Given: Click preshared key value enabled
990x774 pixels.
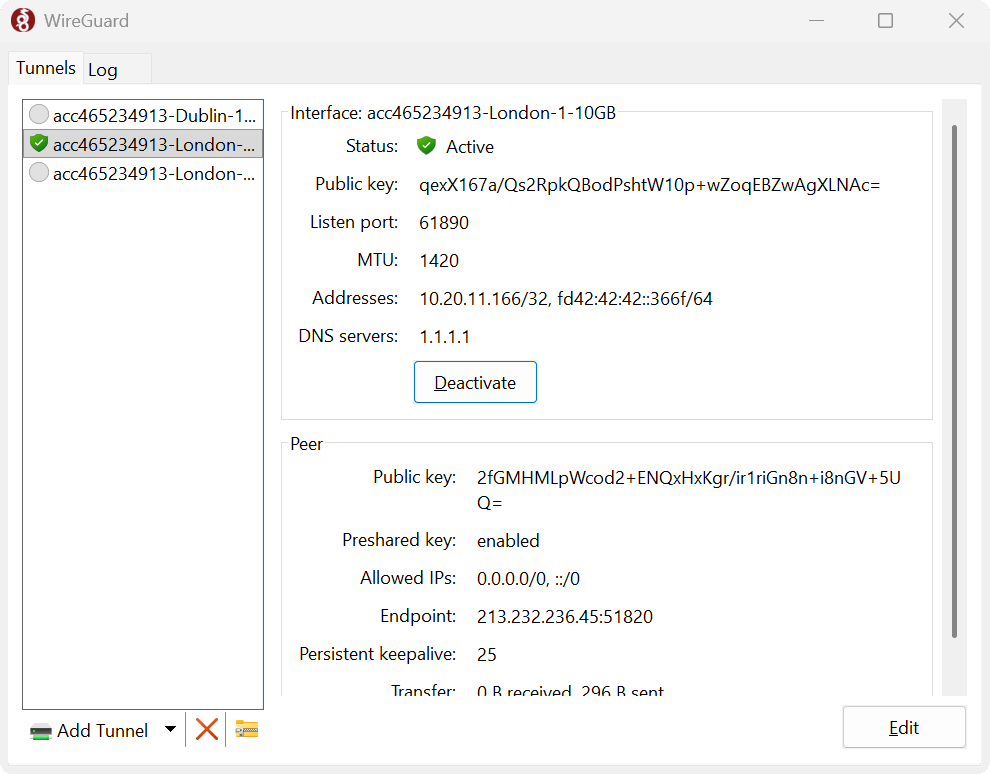Looking at the screenshot, I should (x=508, y=541).
